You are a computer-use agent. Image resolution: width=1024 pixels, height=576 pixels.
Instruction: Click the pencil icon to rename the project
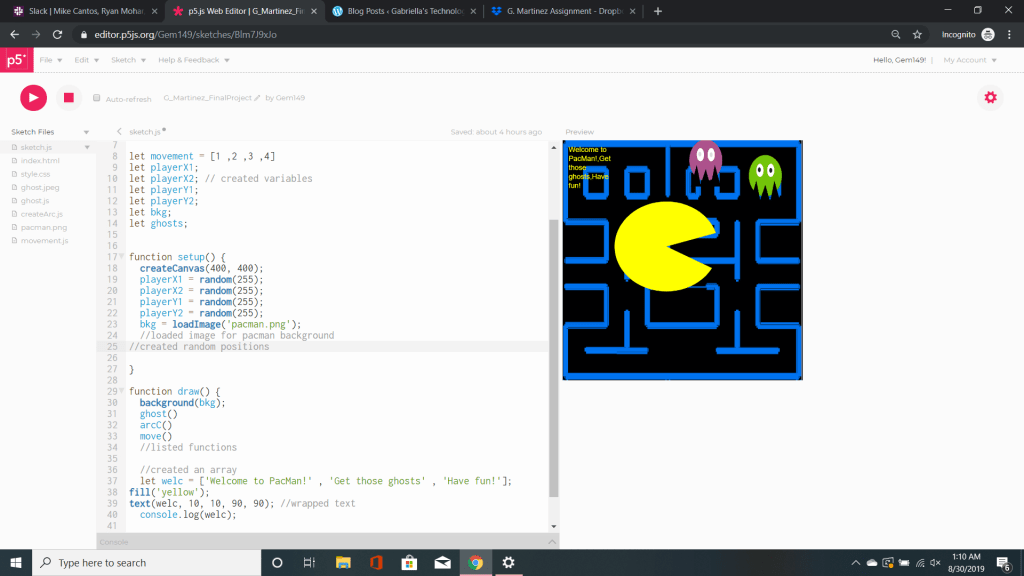click(x=257, y=98)
